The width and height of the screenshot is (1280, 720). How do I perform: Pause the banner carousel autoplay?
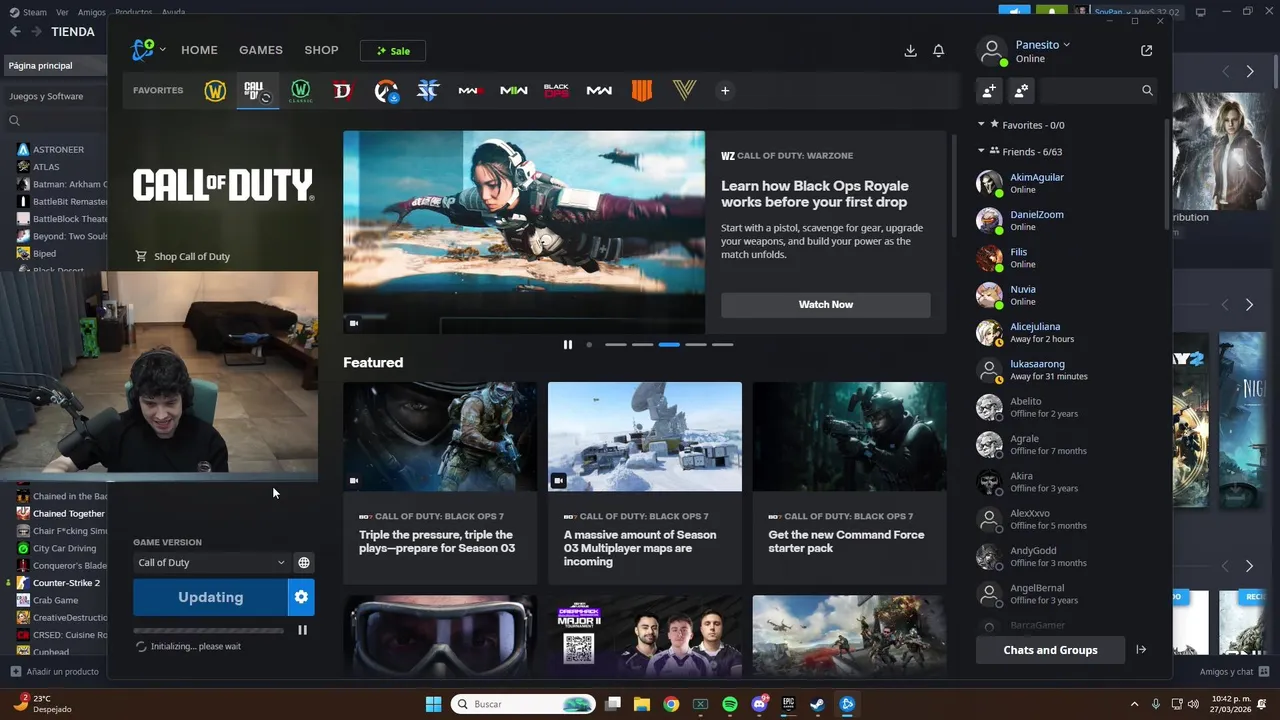(568, 344)
